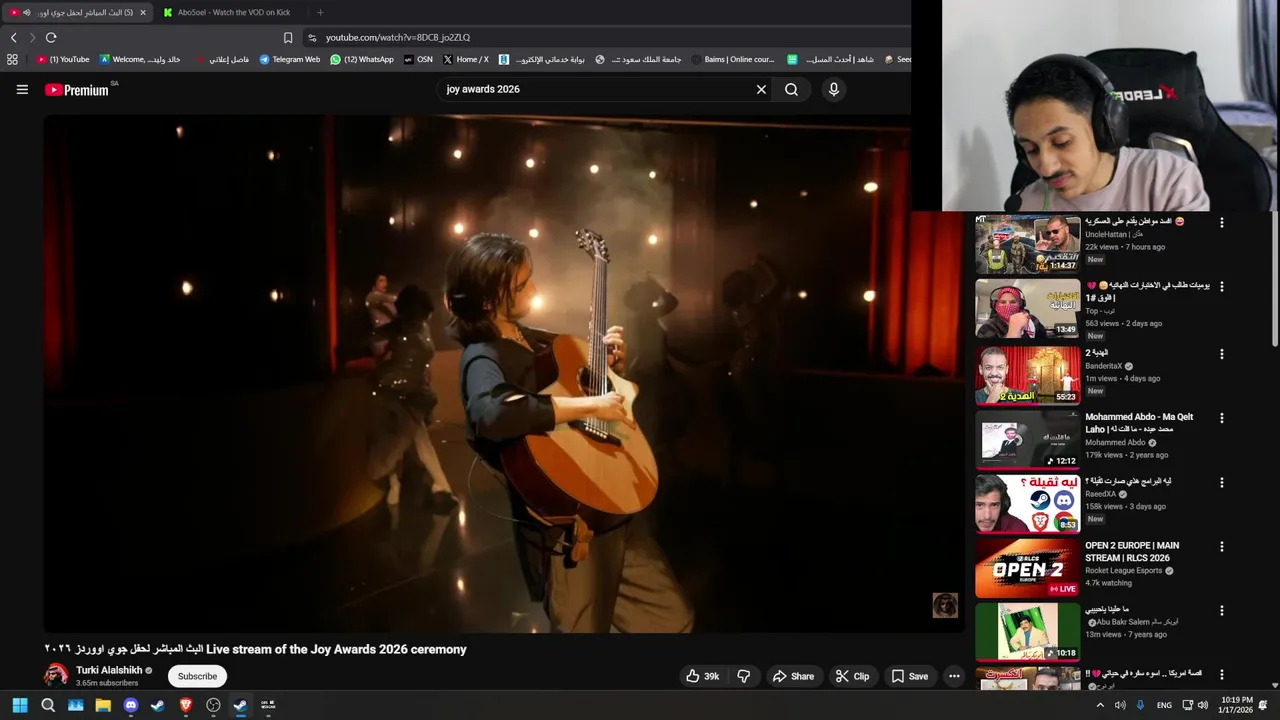Viewport: 1280px width, 720px height.
Task: Open notification bell in system tray
Action: click(1263, 705)
